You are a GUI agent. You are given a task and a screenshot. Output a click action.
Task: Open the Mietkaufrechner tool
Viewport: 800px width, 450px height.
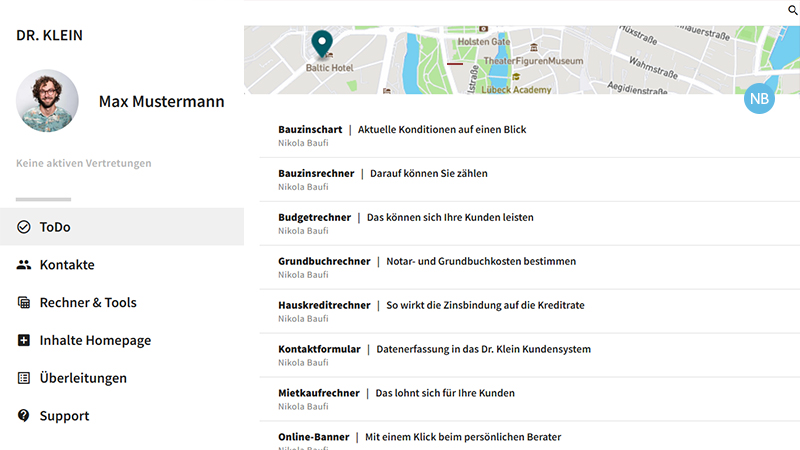(x=318, y=393)
